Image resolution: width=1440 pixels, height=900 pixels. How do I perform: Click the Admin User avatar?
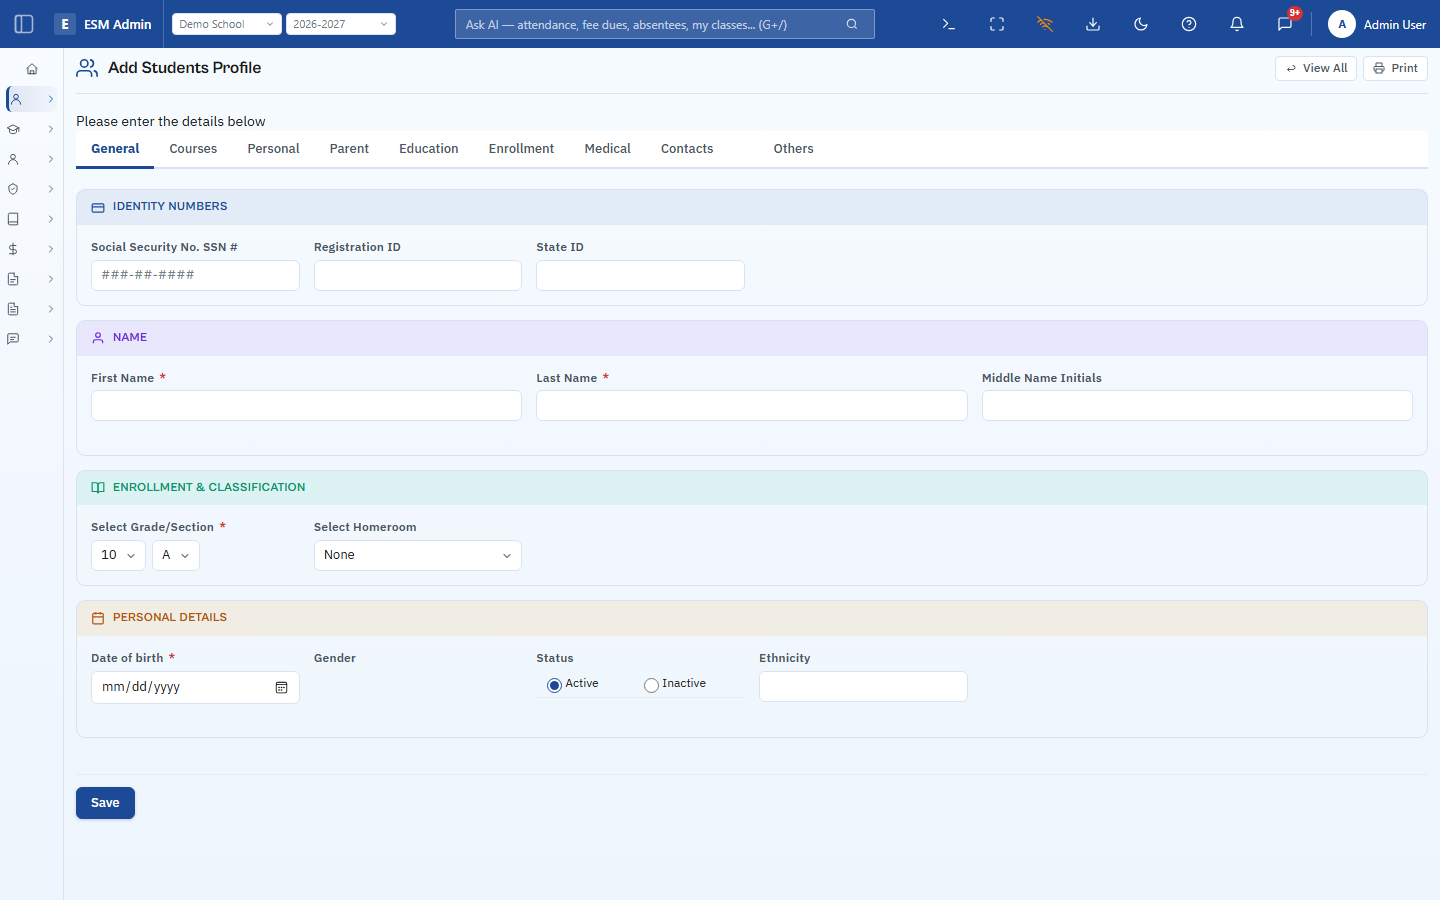click(x=1342, y=24)
